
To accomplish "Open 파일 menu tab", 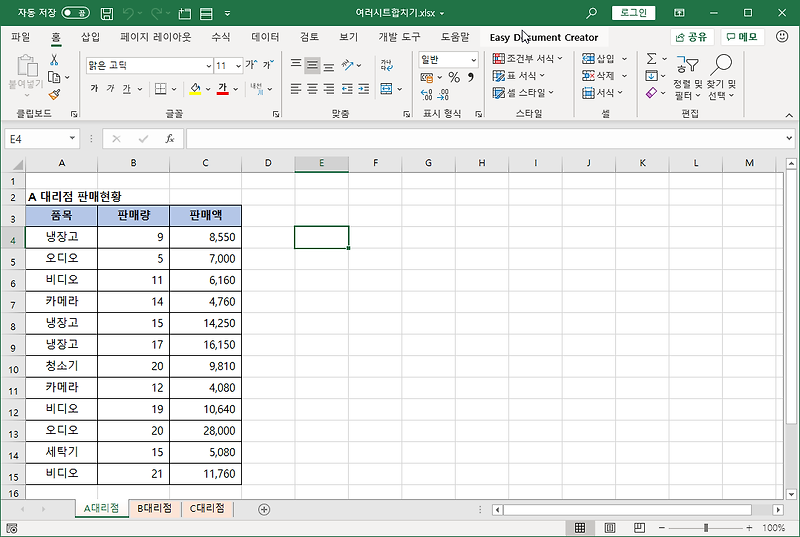I will 21,37.
